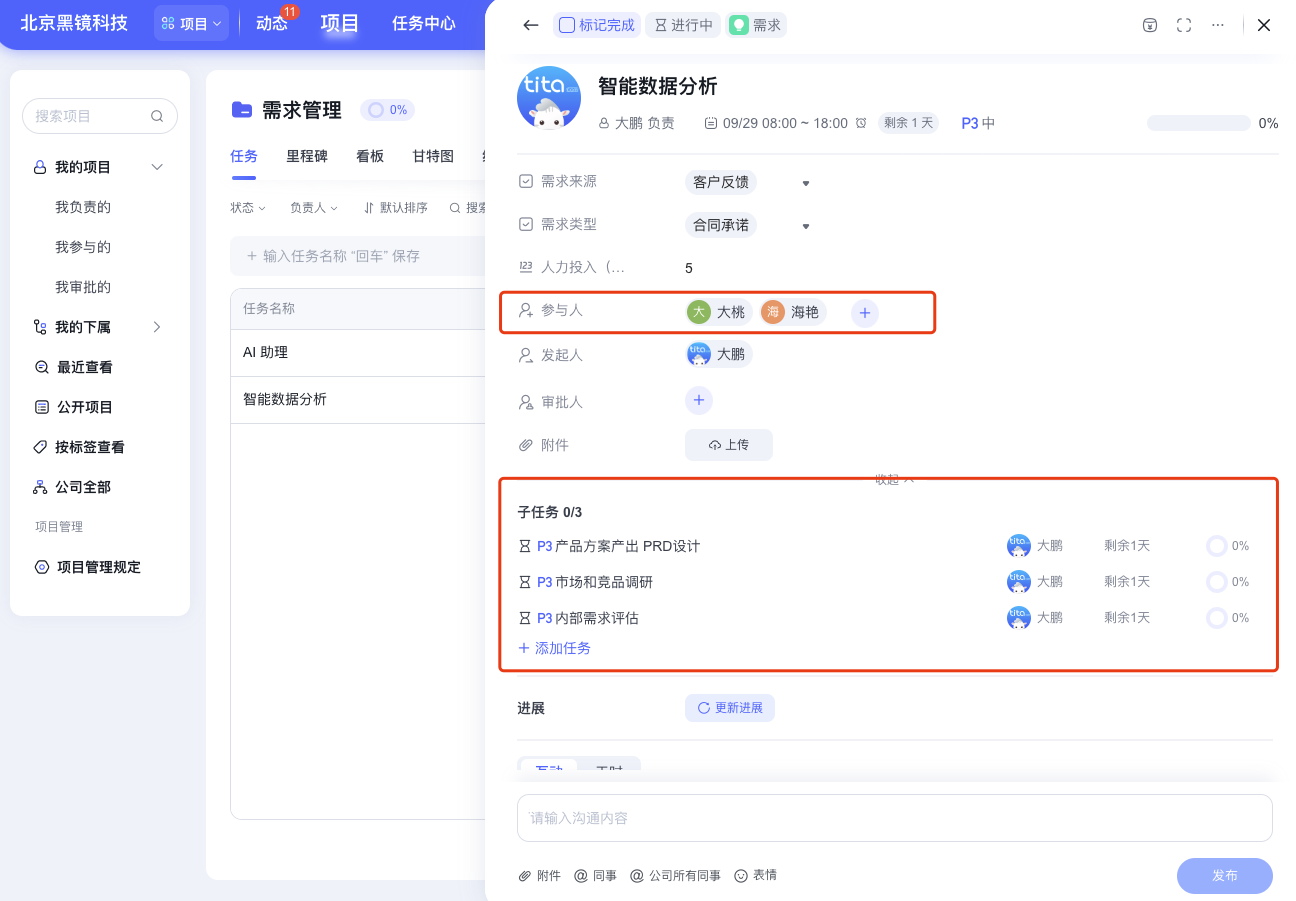
Task: Click the calendar icon by 09/29 date
Action: (x=711, y=123)
